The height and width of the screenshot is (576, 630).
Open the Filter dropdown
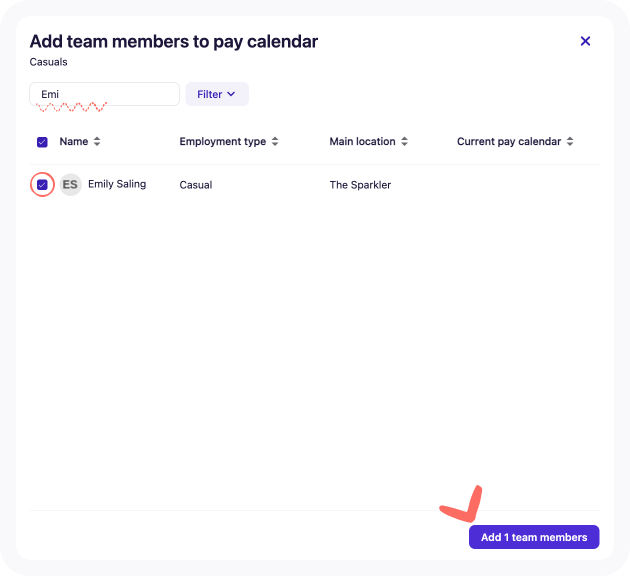coord(217,94)
